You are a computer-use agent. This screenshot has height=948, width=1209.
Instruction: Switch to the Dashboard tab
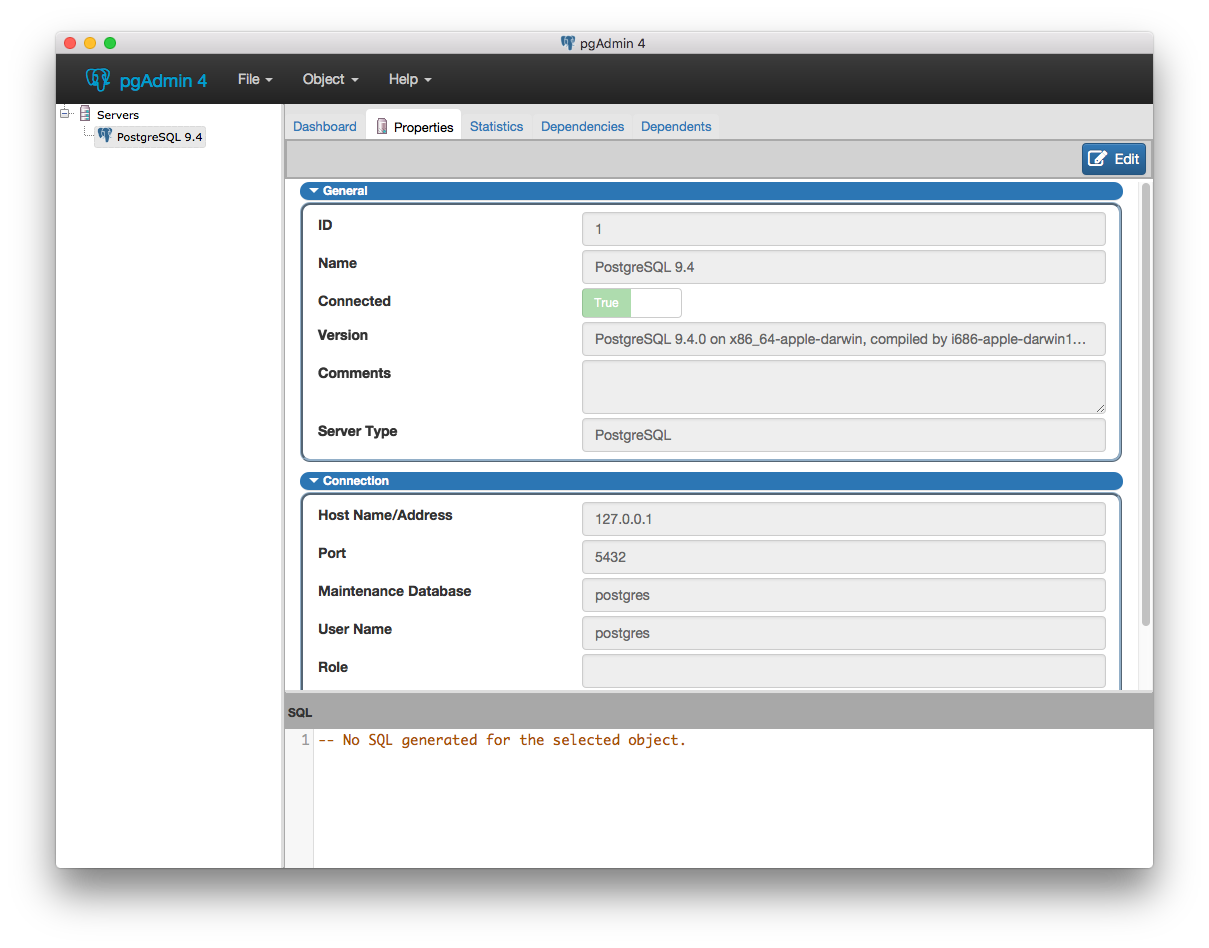click(325, 127)
